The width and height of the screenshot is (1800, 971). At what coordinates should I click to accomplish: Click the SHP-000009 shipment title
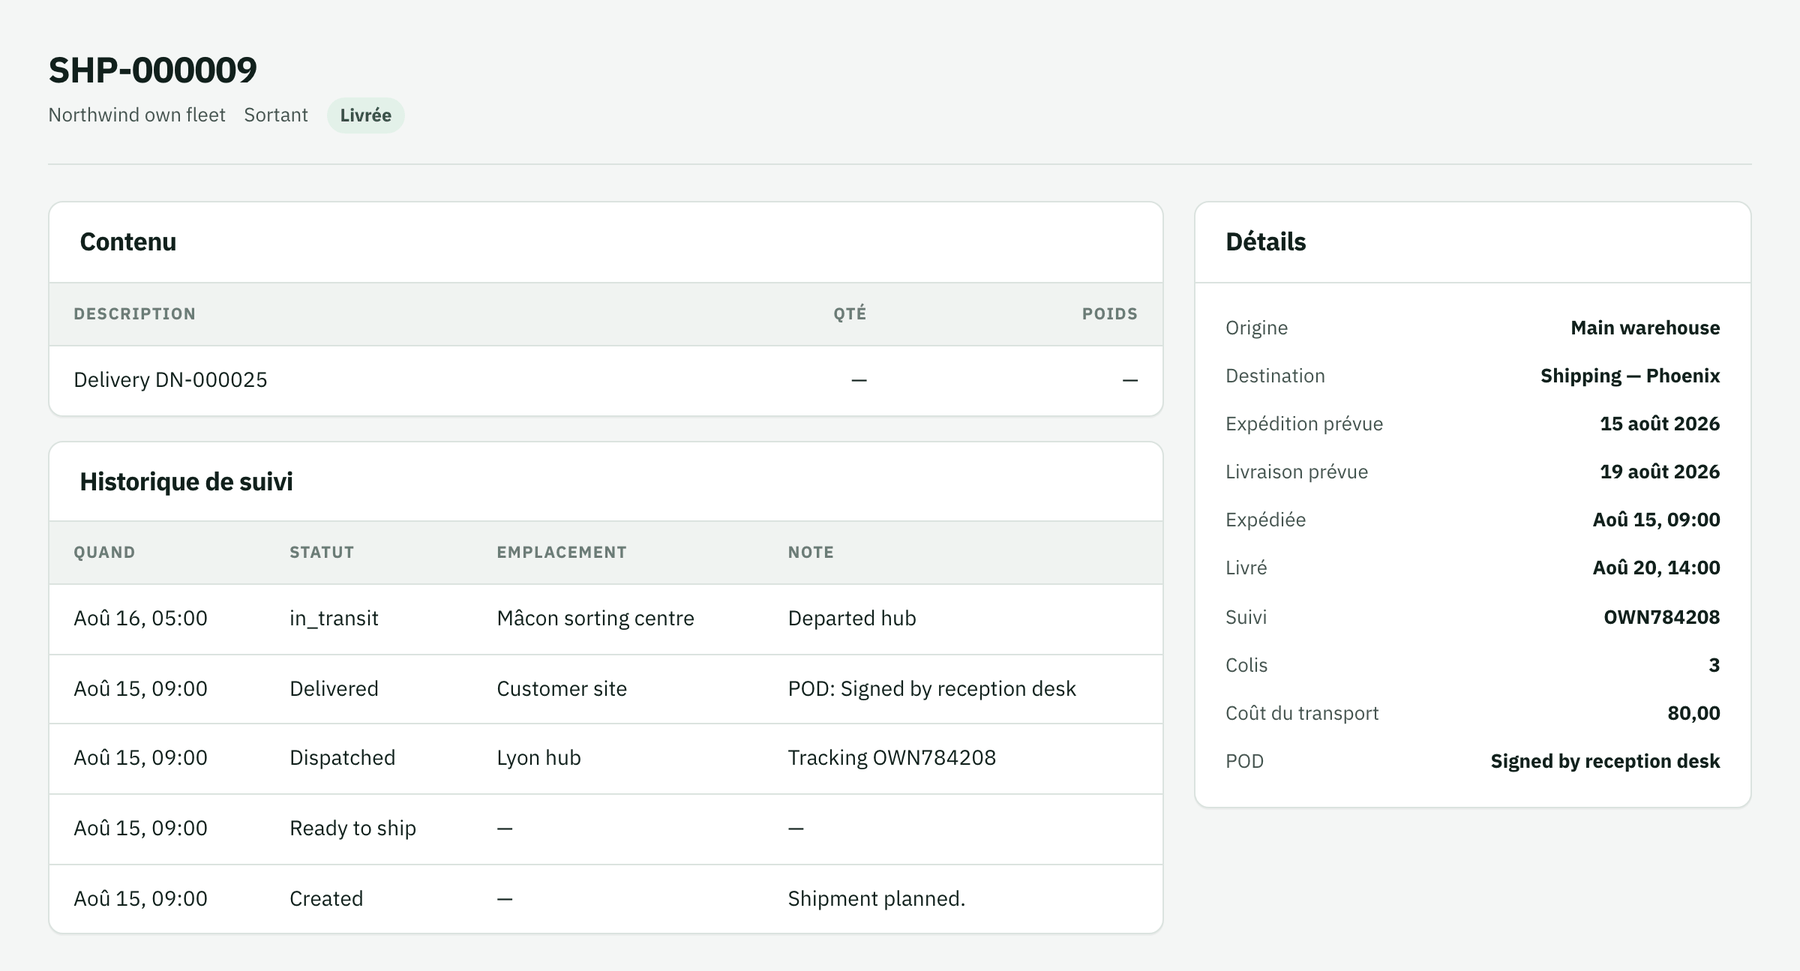click(153, 70)
